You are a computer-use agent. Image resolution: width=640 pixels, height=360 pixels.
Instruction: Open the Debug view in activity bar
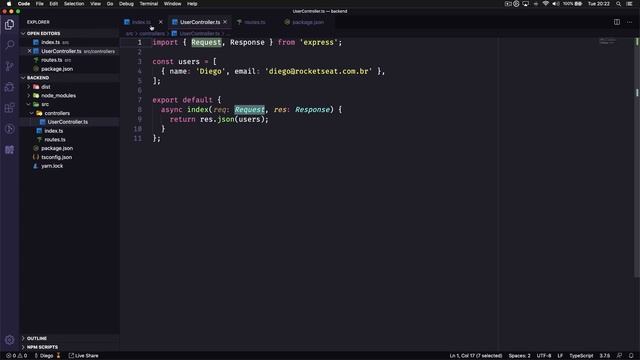pyautogui.click(x=9, y=87)
